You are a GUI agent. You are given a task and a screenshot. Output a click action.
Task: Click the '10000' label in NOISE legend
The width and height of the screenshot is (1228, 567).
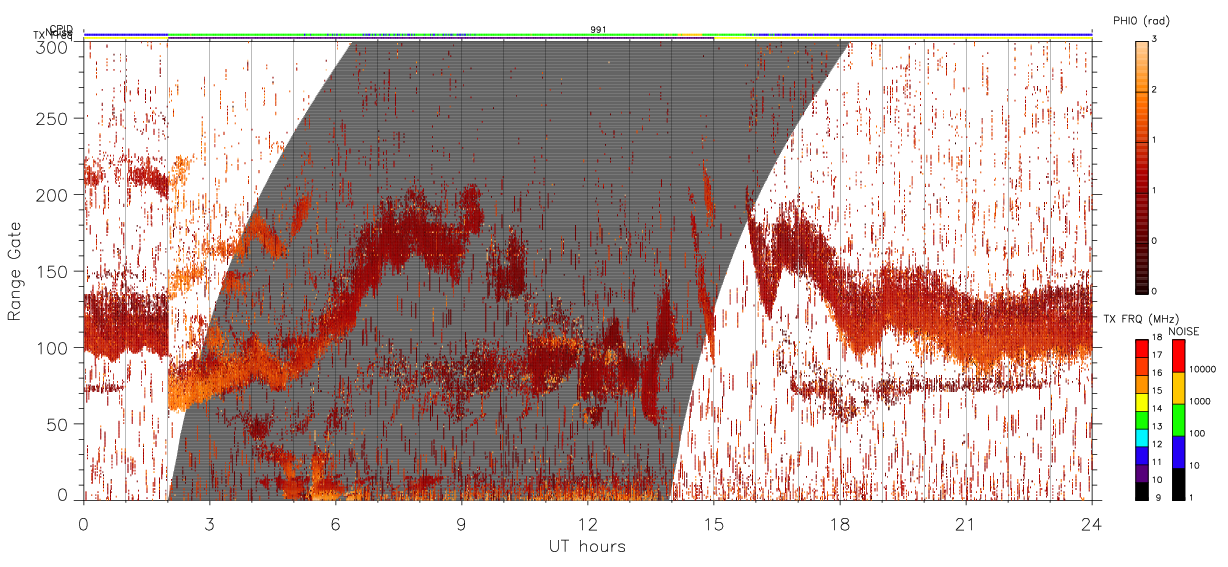coord(1202,369)
